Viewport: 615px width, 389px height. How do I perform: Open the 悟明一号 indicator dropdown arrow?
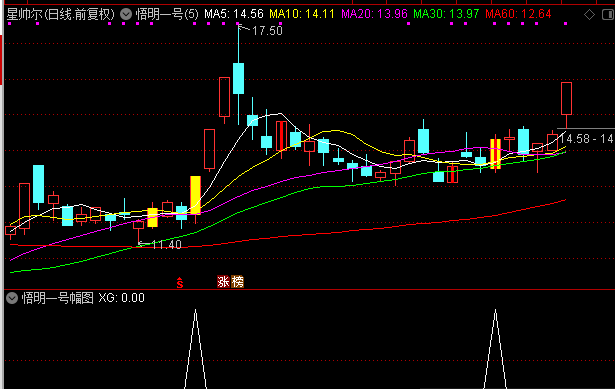(x=126, y=15)
